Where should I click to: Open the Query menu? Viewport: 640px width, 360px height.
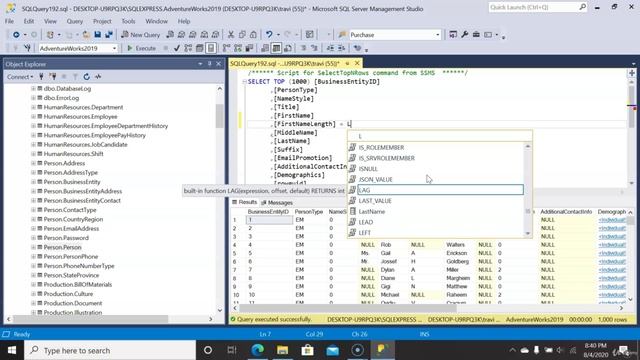click(75, 21)
